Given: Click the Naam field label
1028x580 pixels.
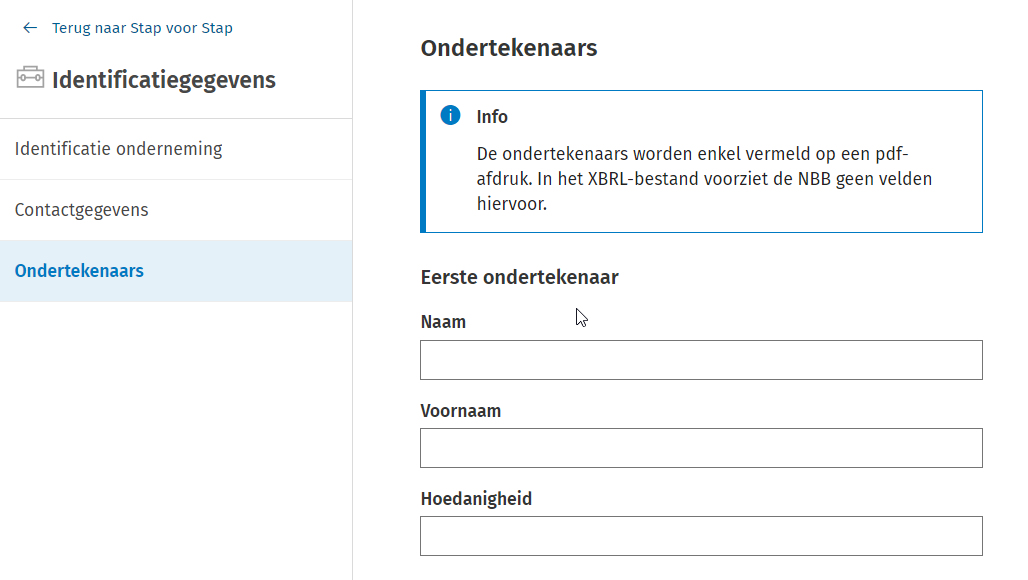Looking at the screenshot, I should pos(442,322).
